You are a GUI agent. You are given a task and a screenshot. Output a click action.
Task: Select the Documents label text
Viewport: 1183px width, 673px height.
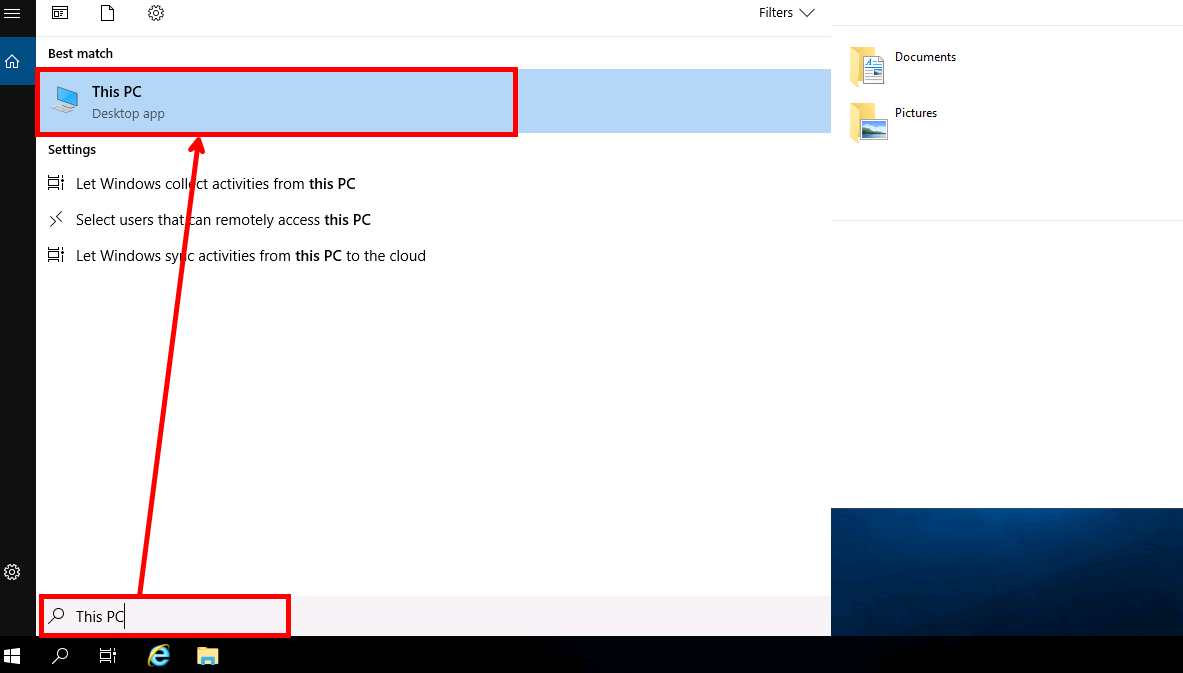tap(925, 57)
